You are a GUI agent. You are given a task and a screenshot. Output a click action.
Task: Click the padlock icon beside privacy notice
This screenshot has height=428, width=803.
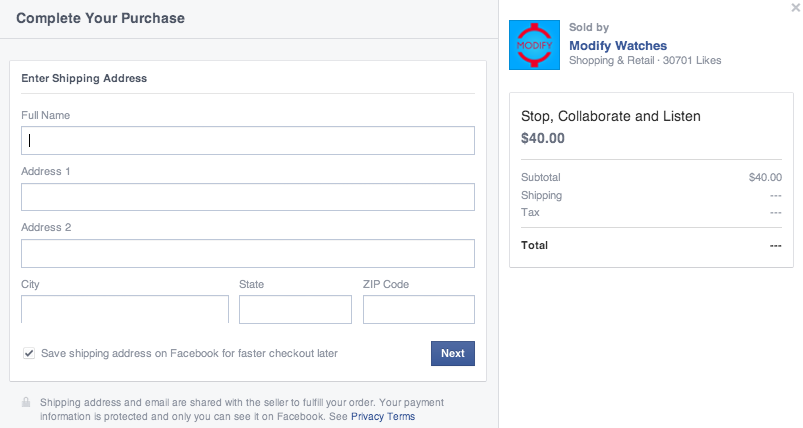point(26,402)
